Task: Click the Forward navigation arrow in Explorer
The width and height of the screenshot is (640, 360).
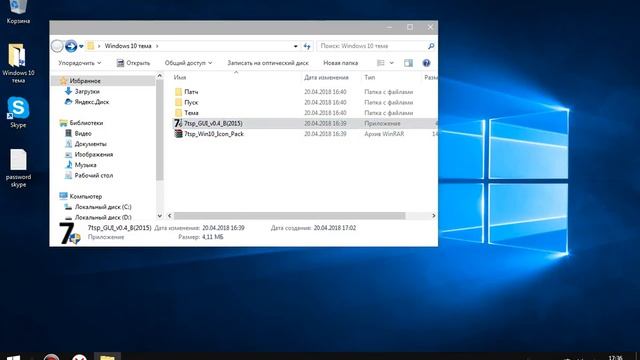Action: (71, 46)
